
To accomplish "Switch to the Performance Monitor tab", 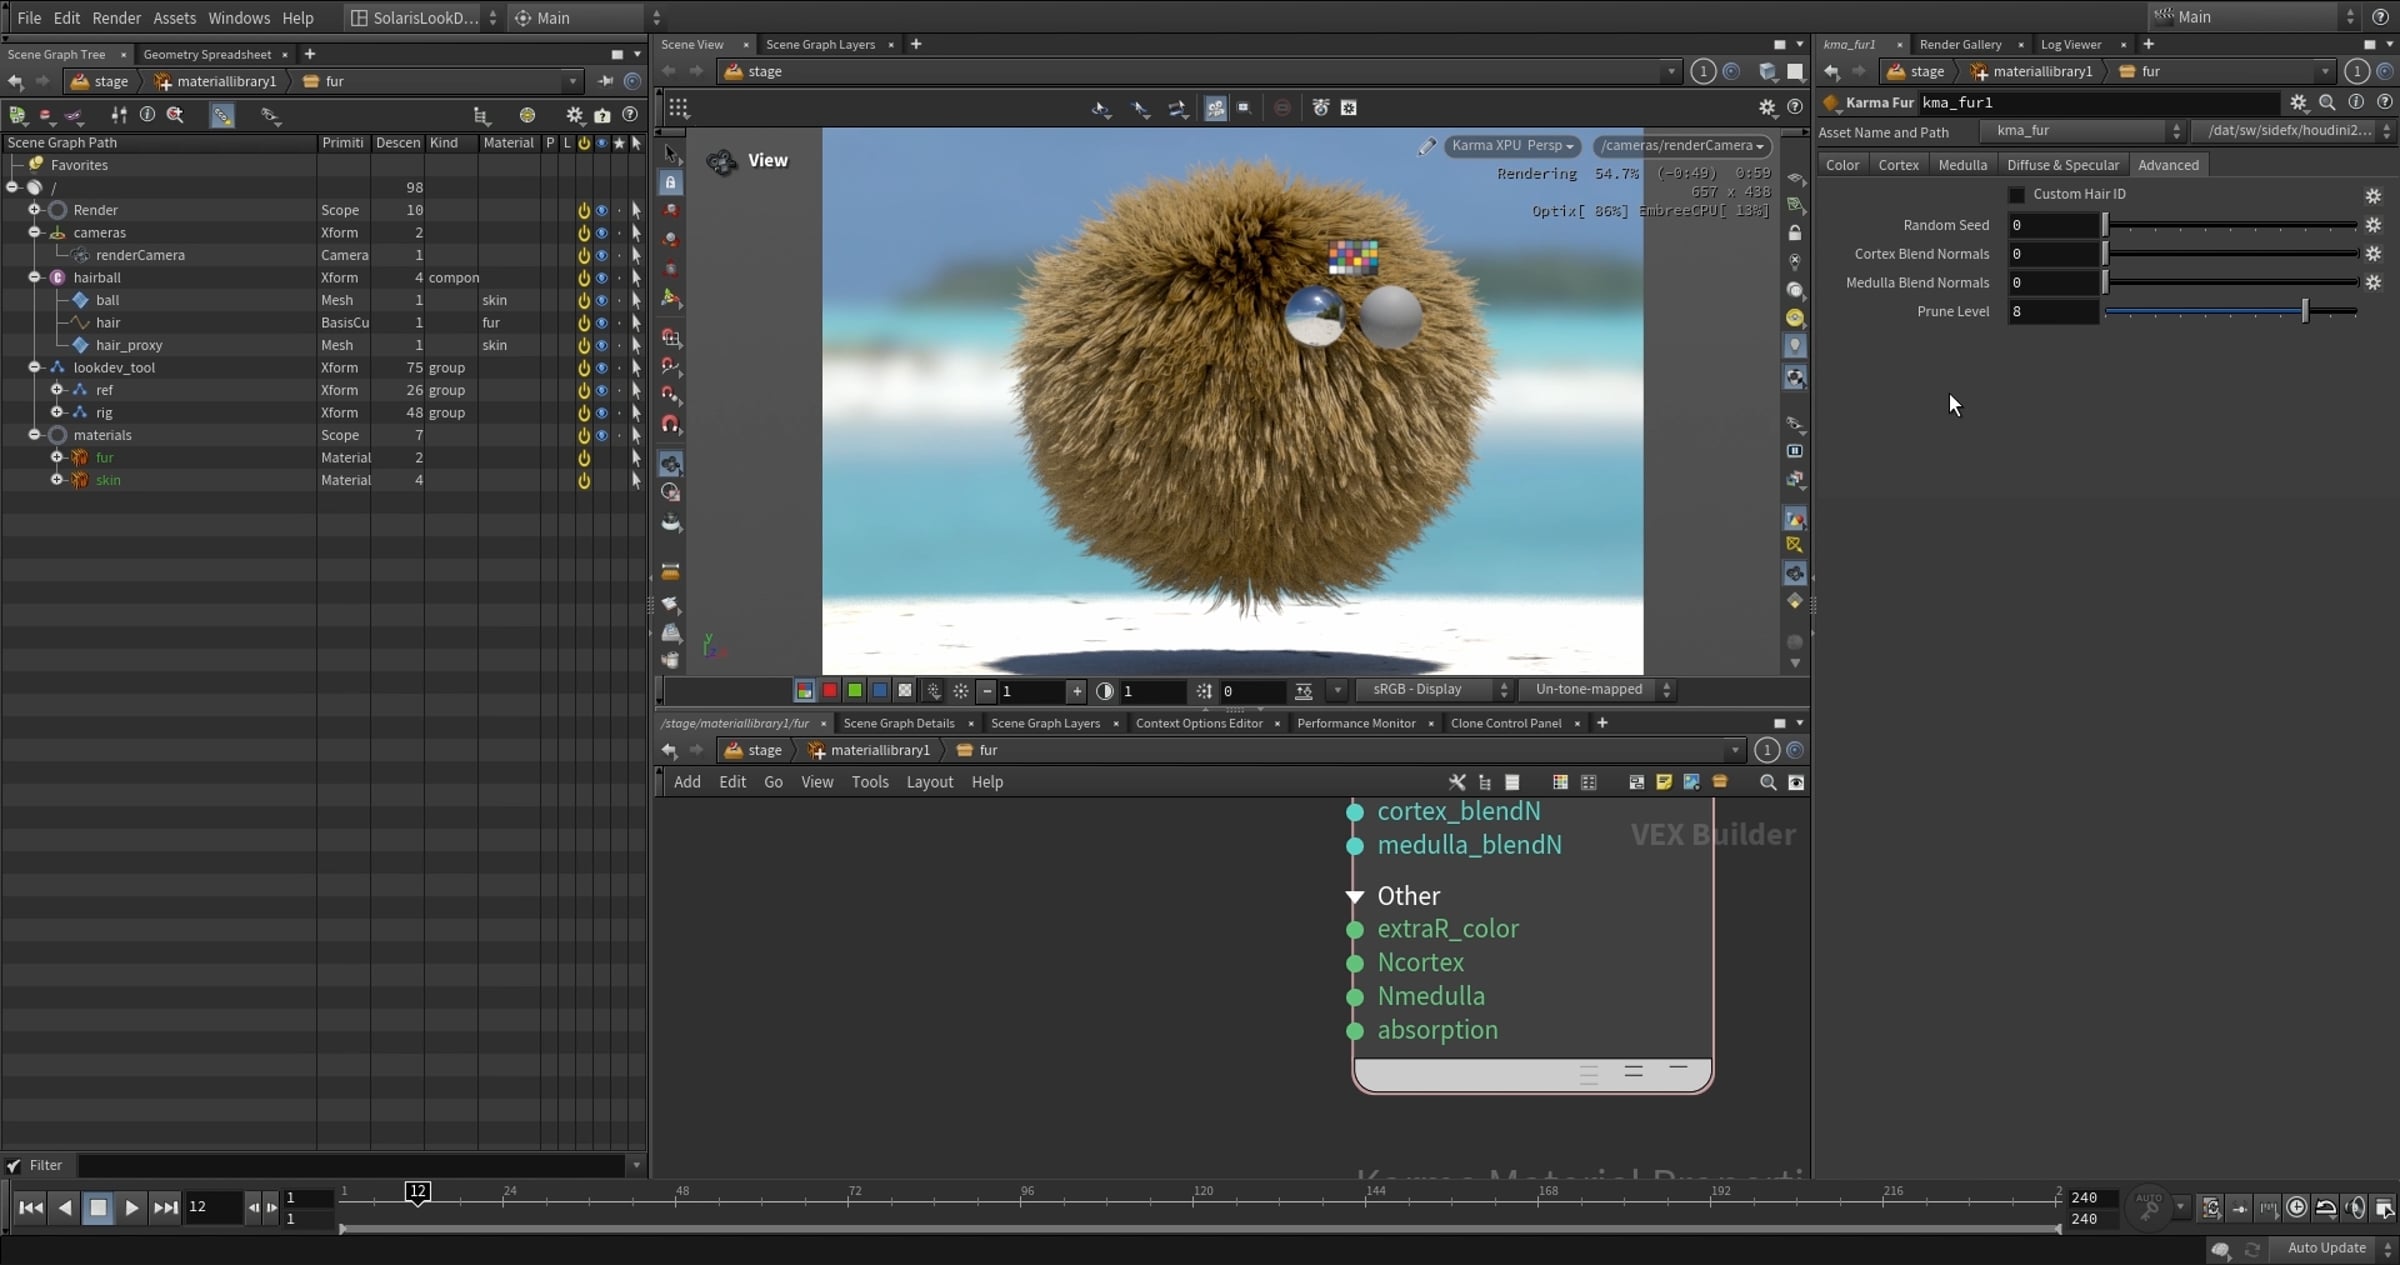I will [x=1355, y=724].
